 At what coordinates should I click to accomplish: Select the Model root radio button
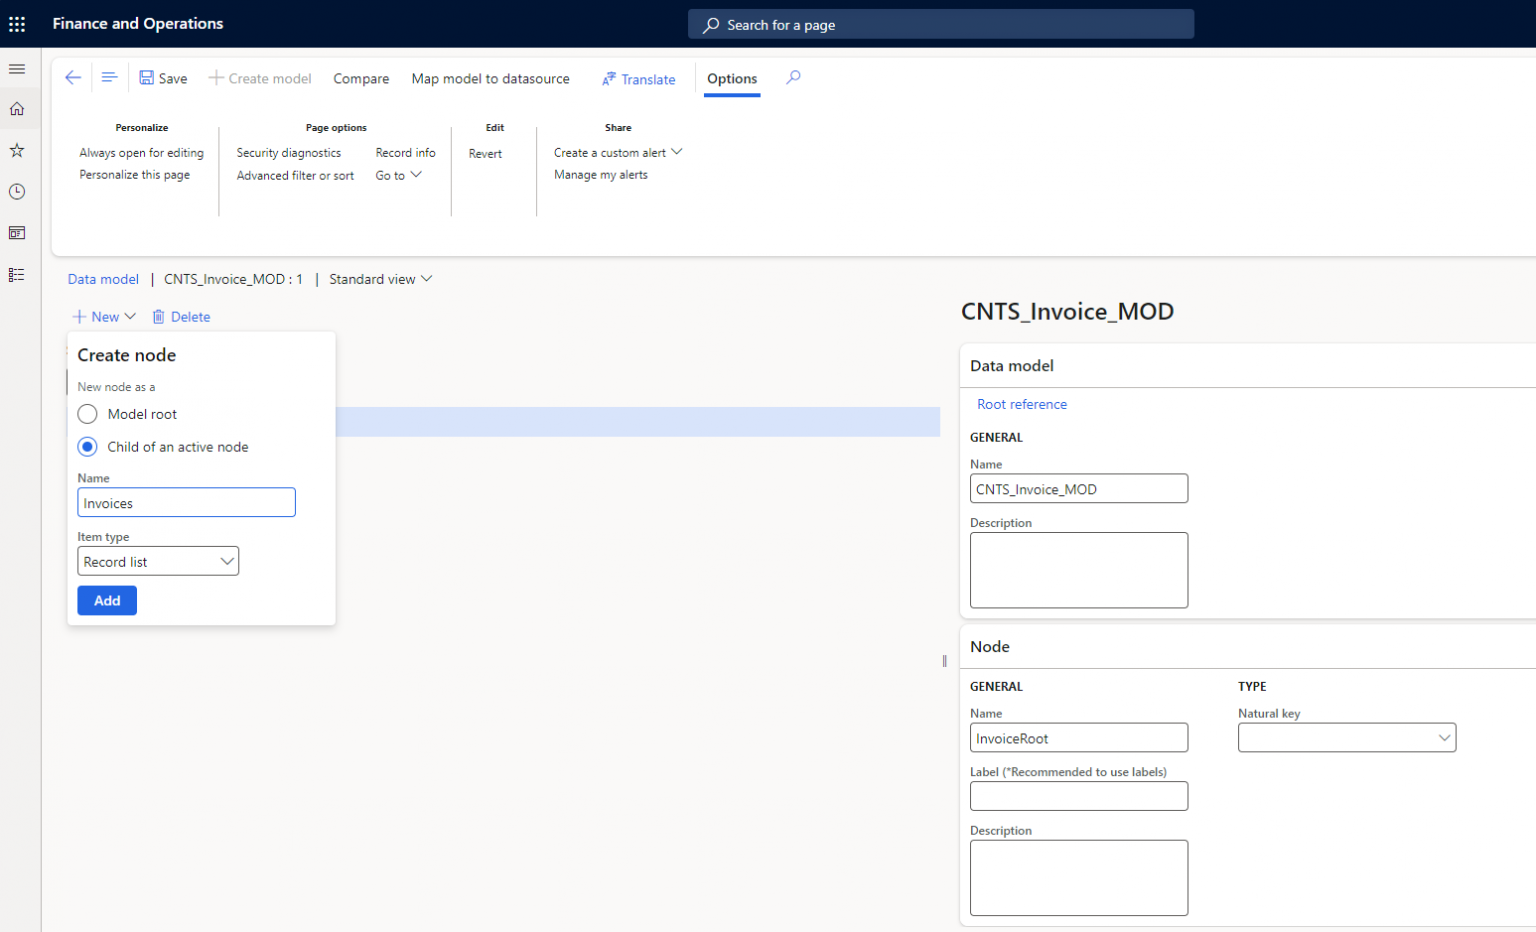click(x=87, y=413)
